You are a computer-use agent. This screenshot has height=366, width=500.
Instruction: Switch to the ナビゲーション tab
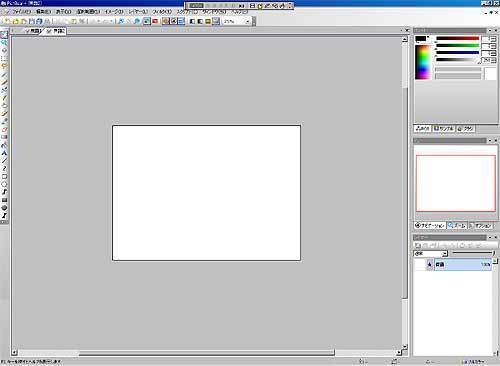(x=430, y=226)
